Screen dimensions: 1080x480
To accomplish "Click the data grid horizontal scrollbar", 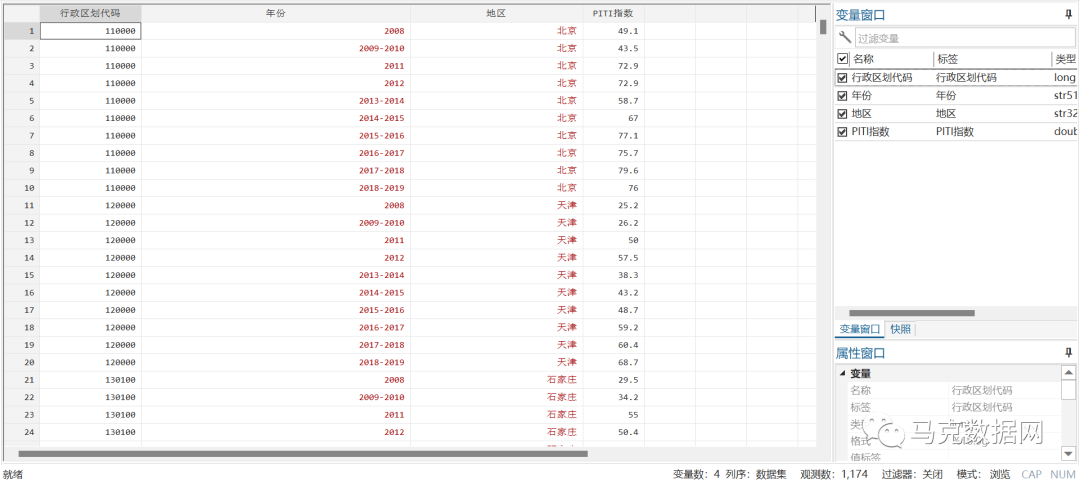I will (303, 453).
